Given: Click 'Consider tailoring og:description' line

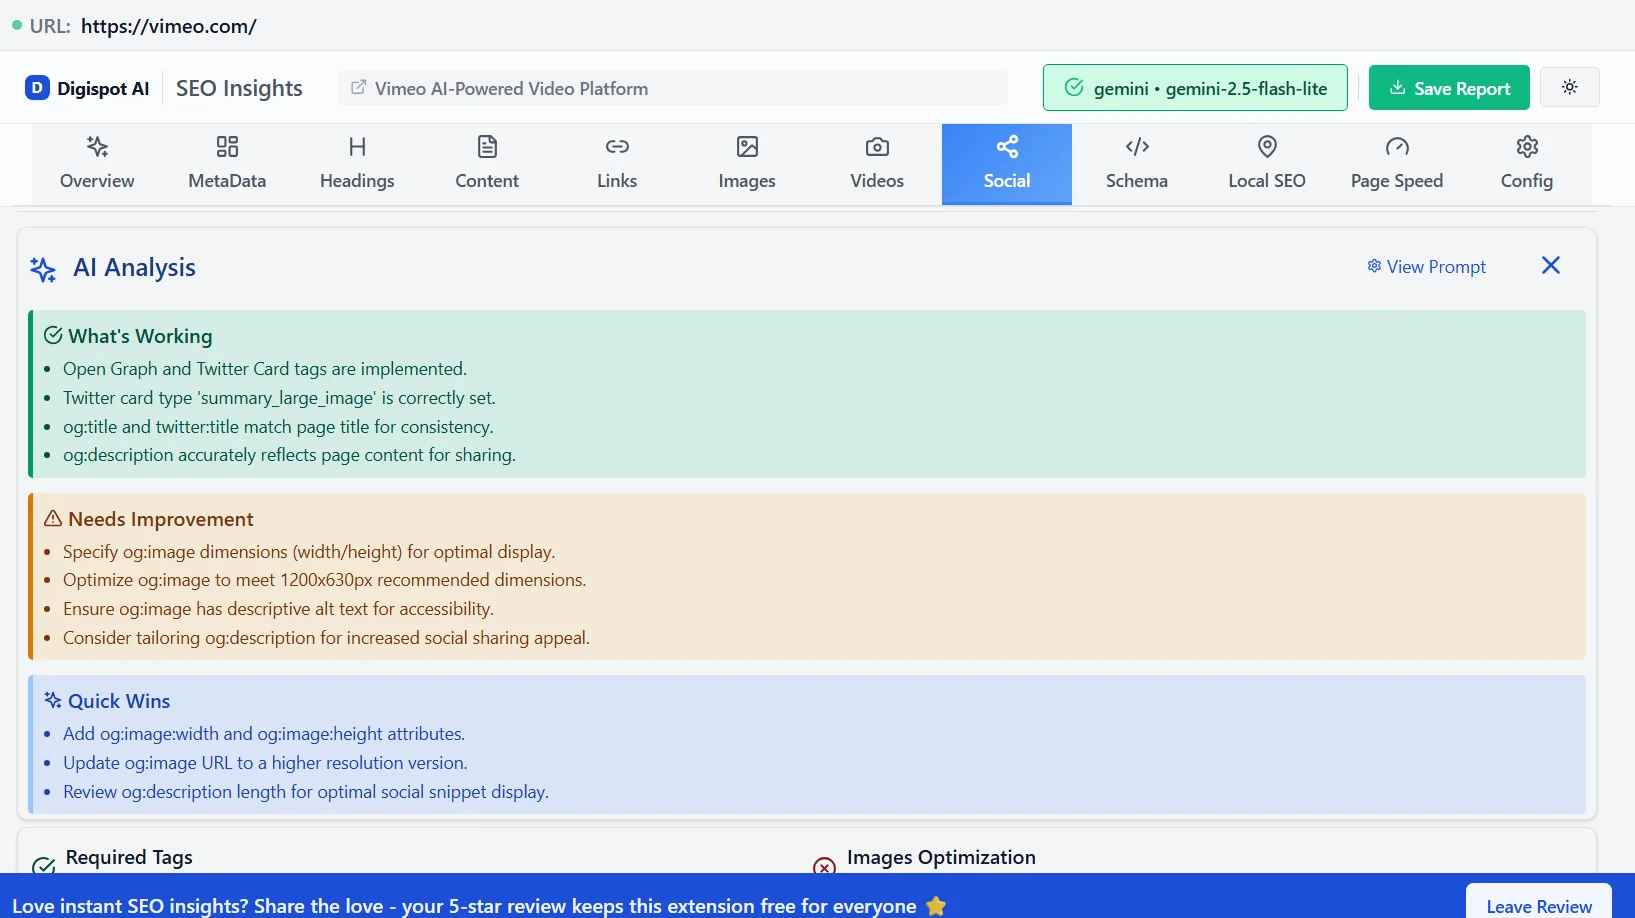Looking at the screenshot, I should point(326,638).
